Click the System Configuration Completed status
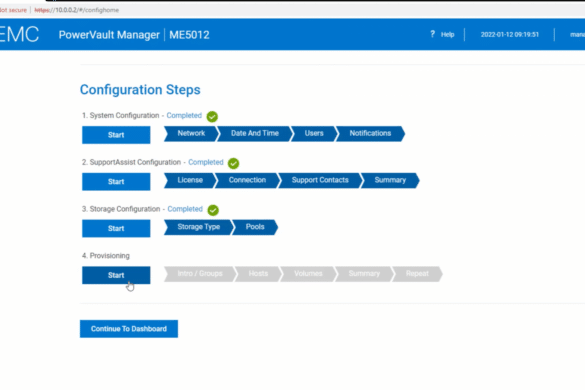The image size is (585, 390). click(x=184, y=116)
